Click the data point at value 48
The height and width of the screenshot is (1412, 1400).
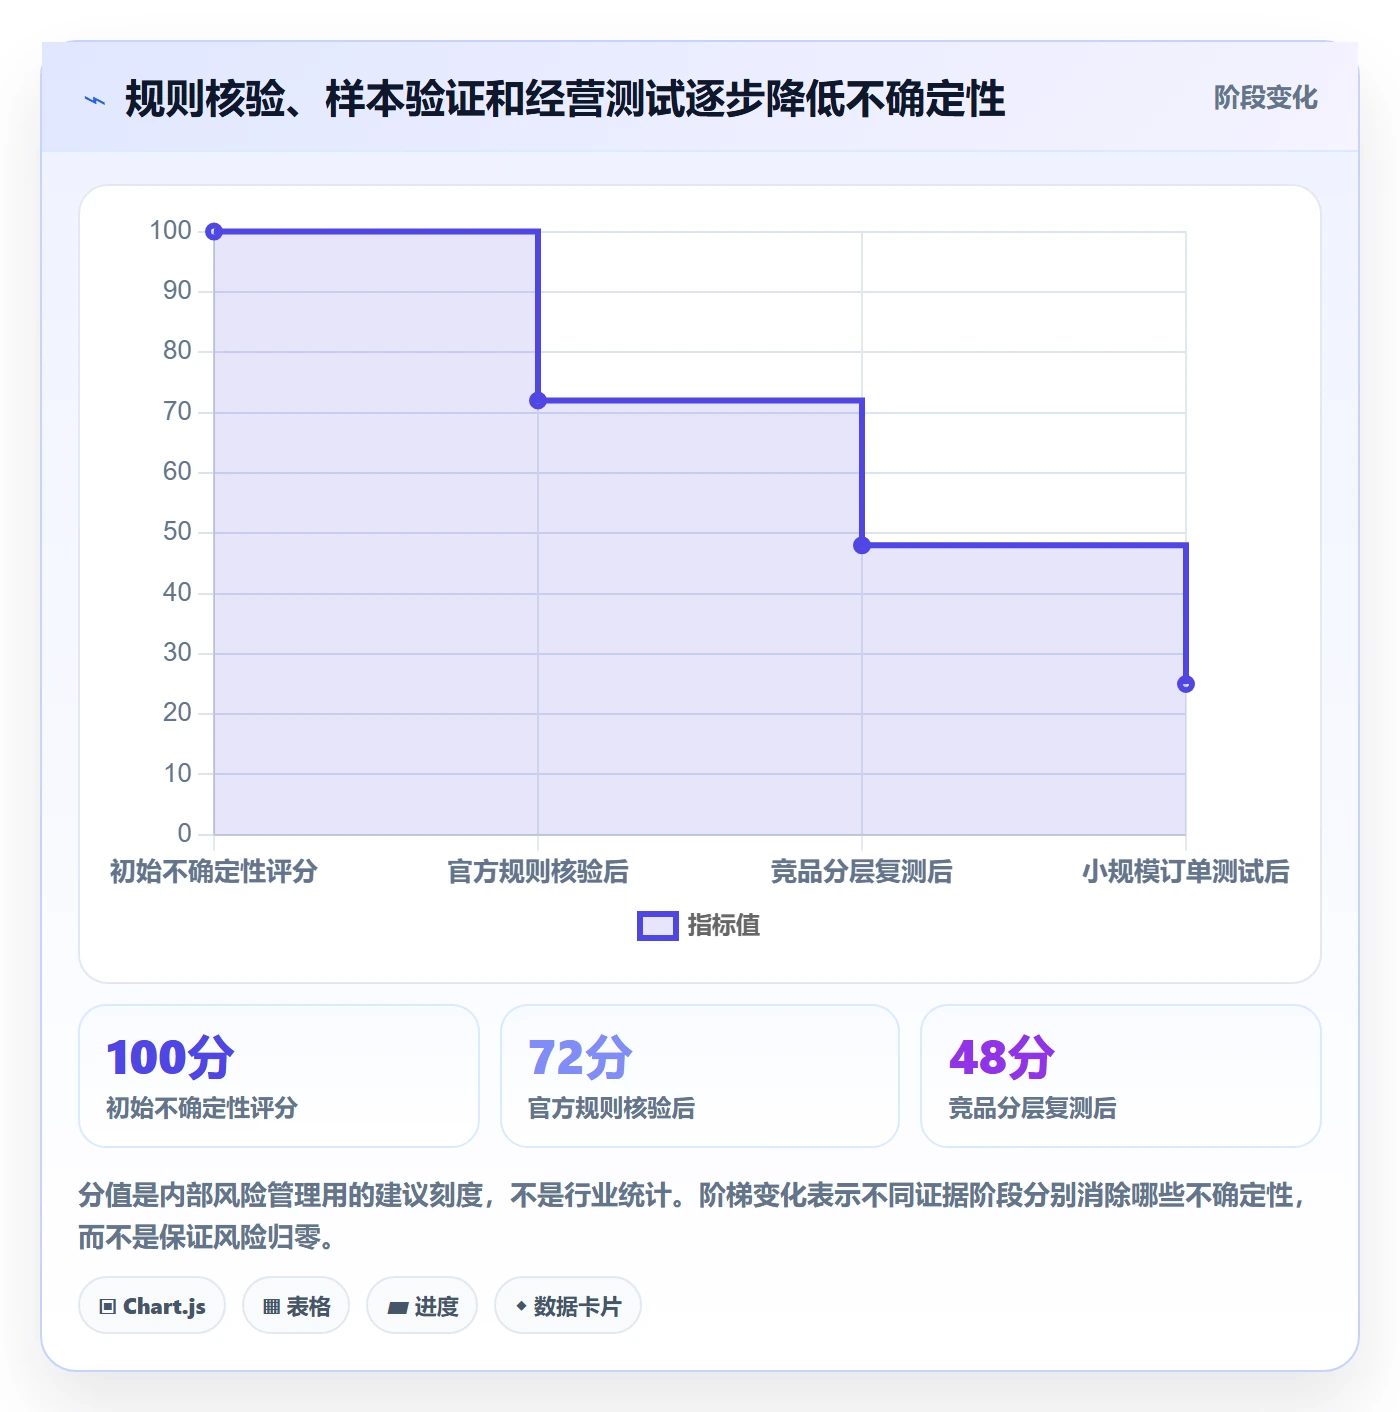pyautogui.click(x=862, y=546)
